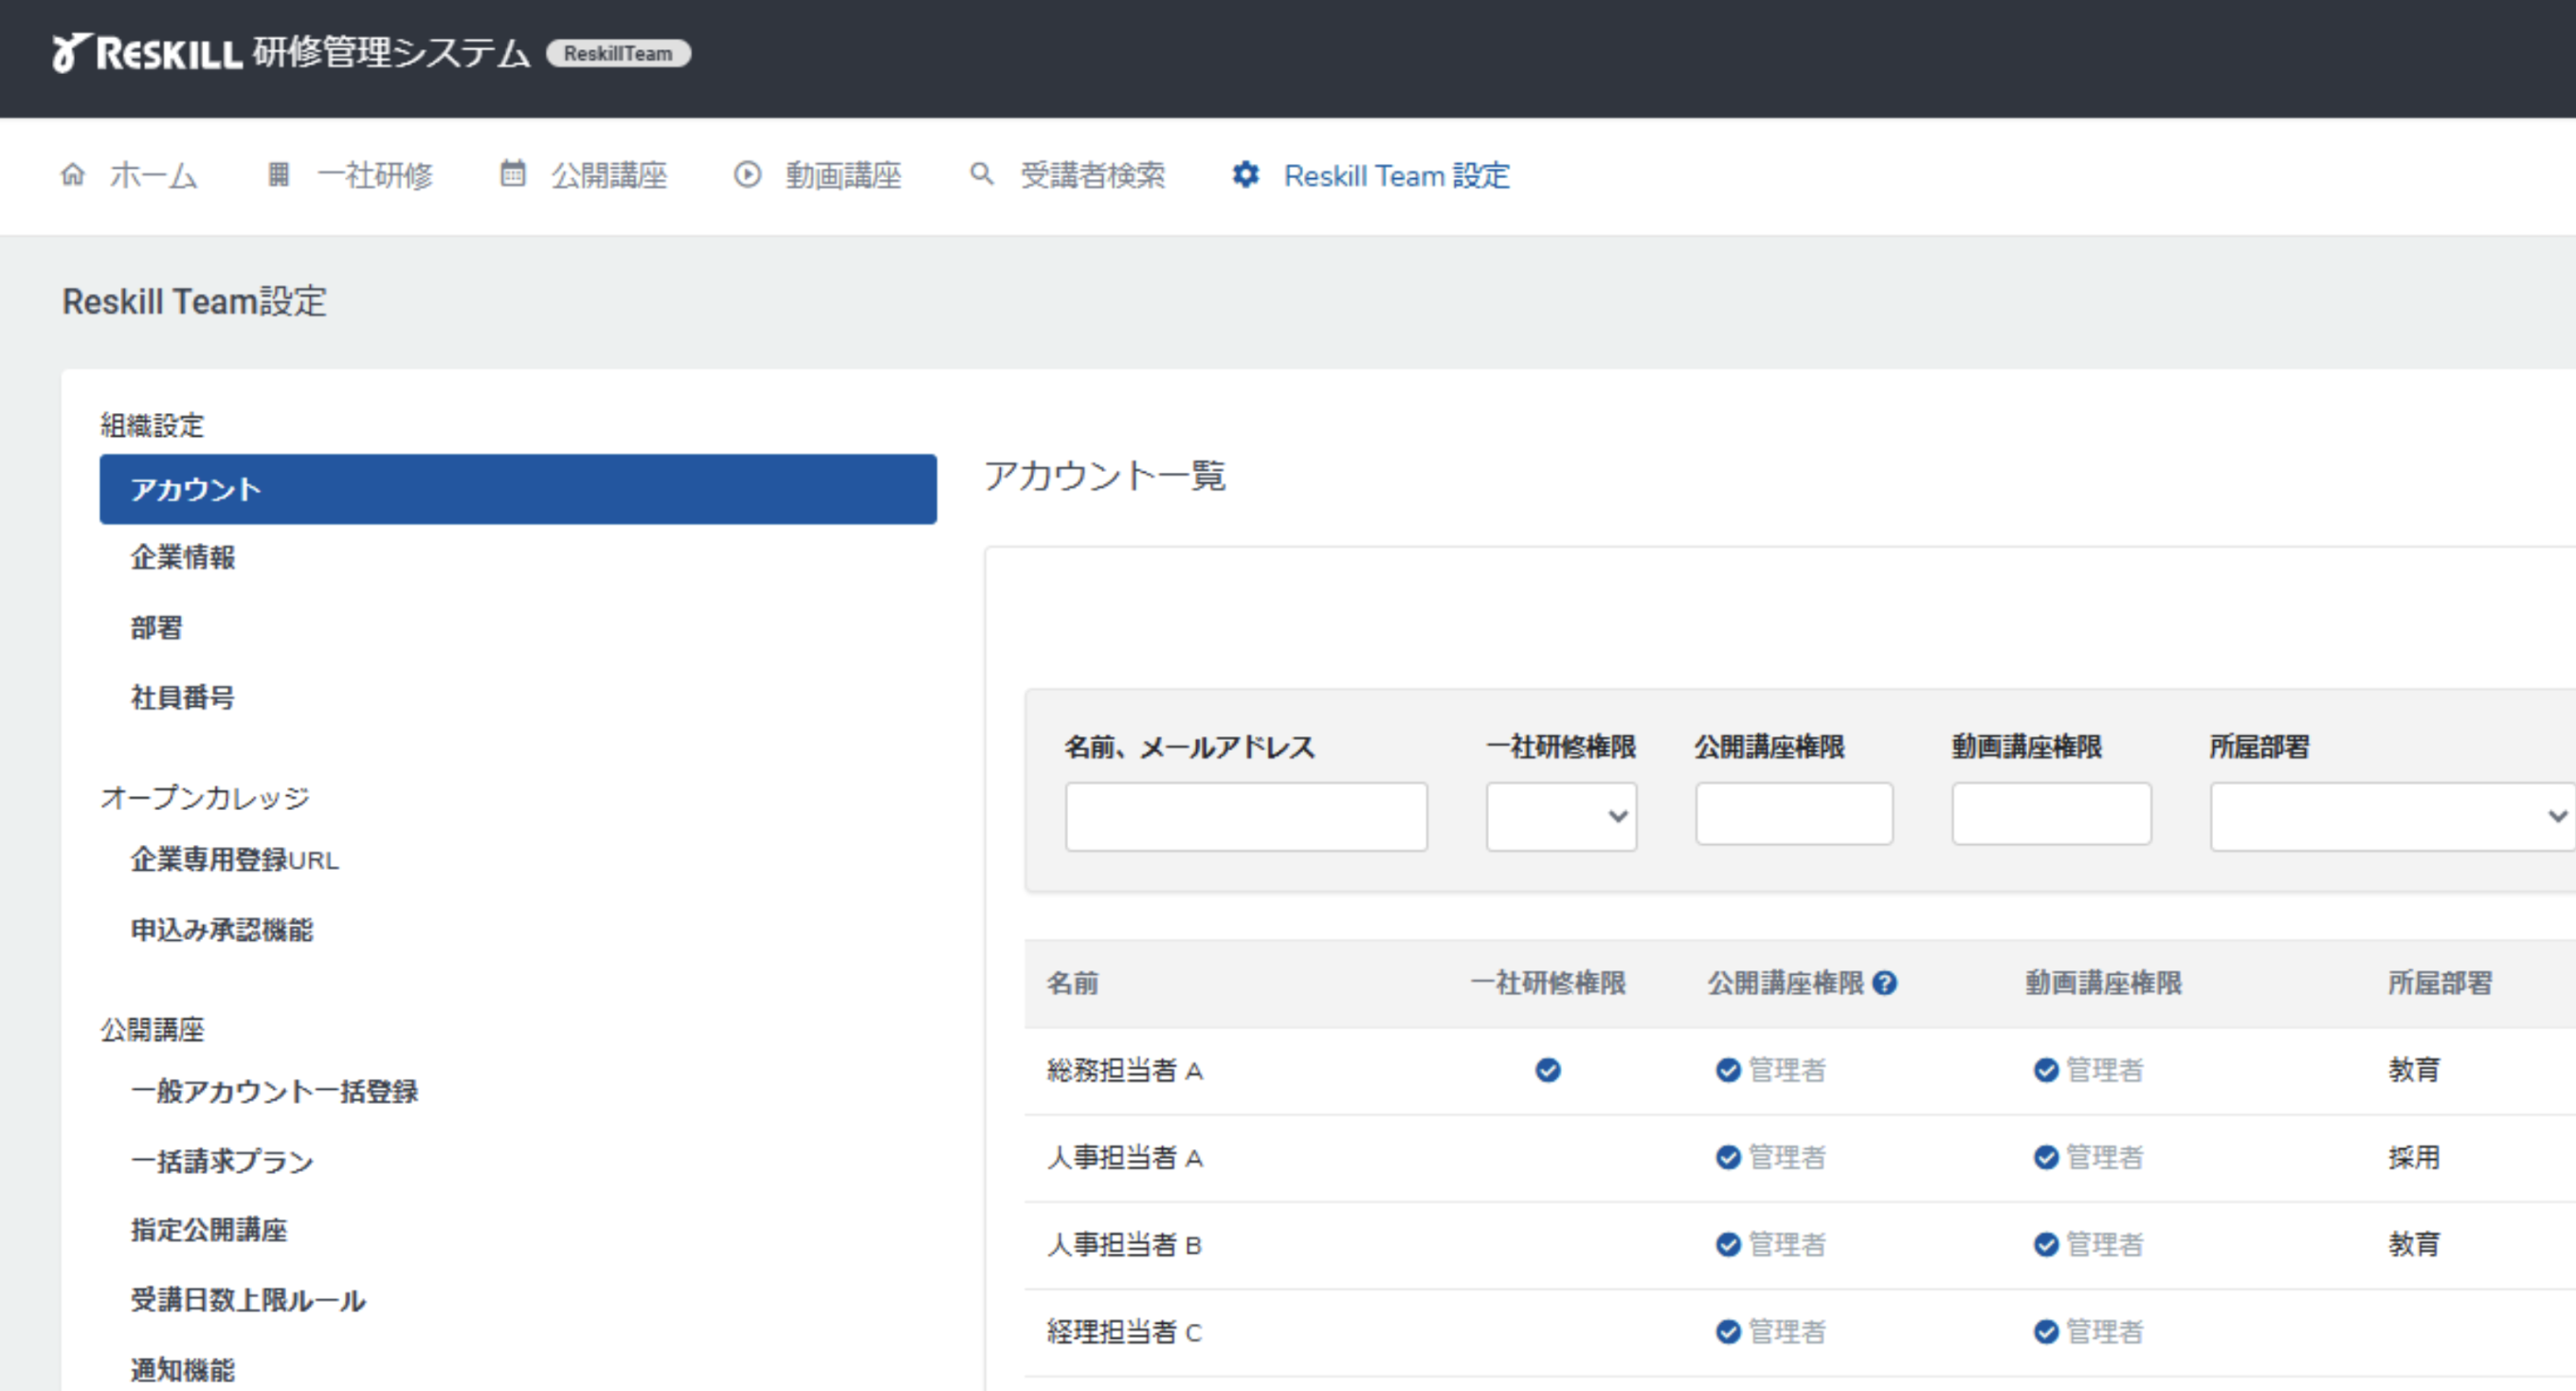The image size is (2576, 1391).
Task: Click the 名前 column header
Action: (x=1073, y=984)
